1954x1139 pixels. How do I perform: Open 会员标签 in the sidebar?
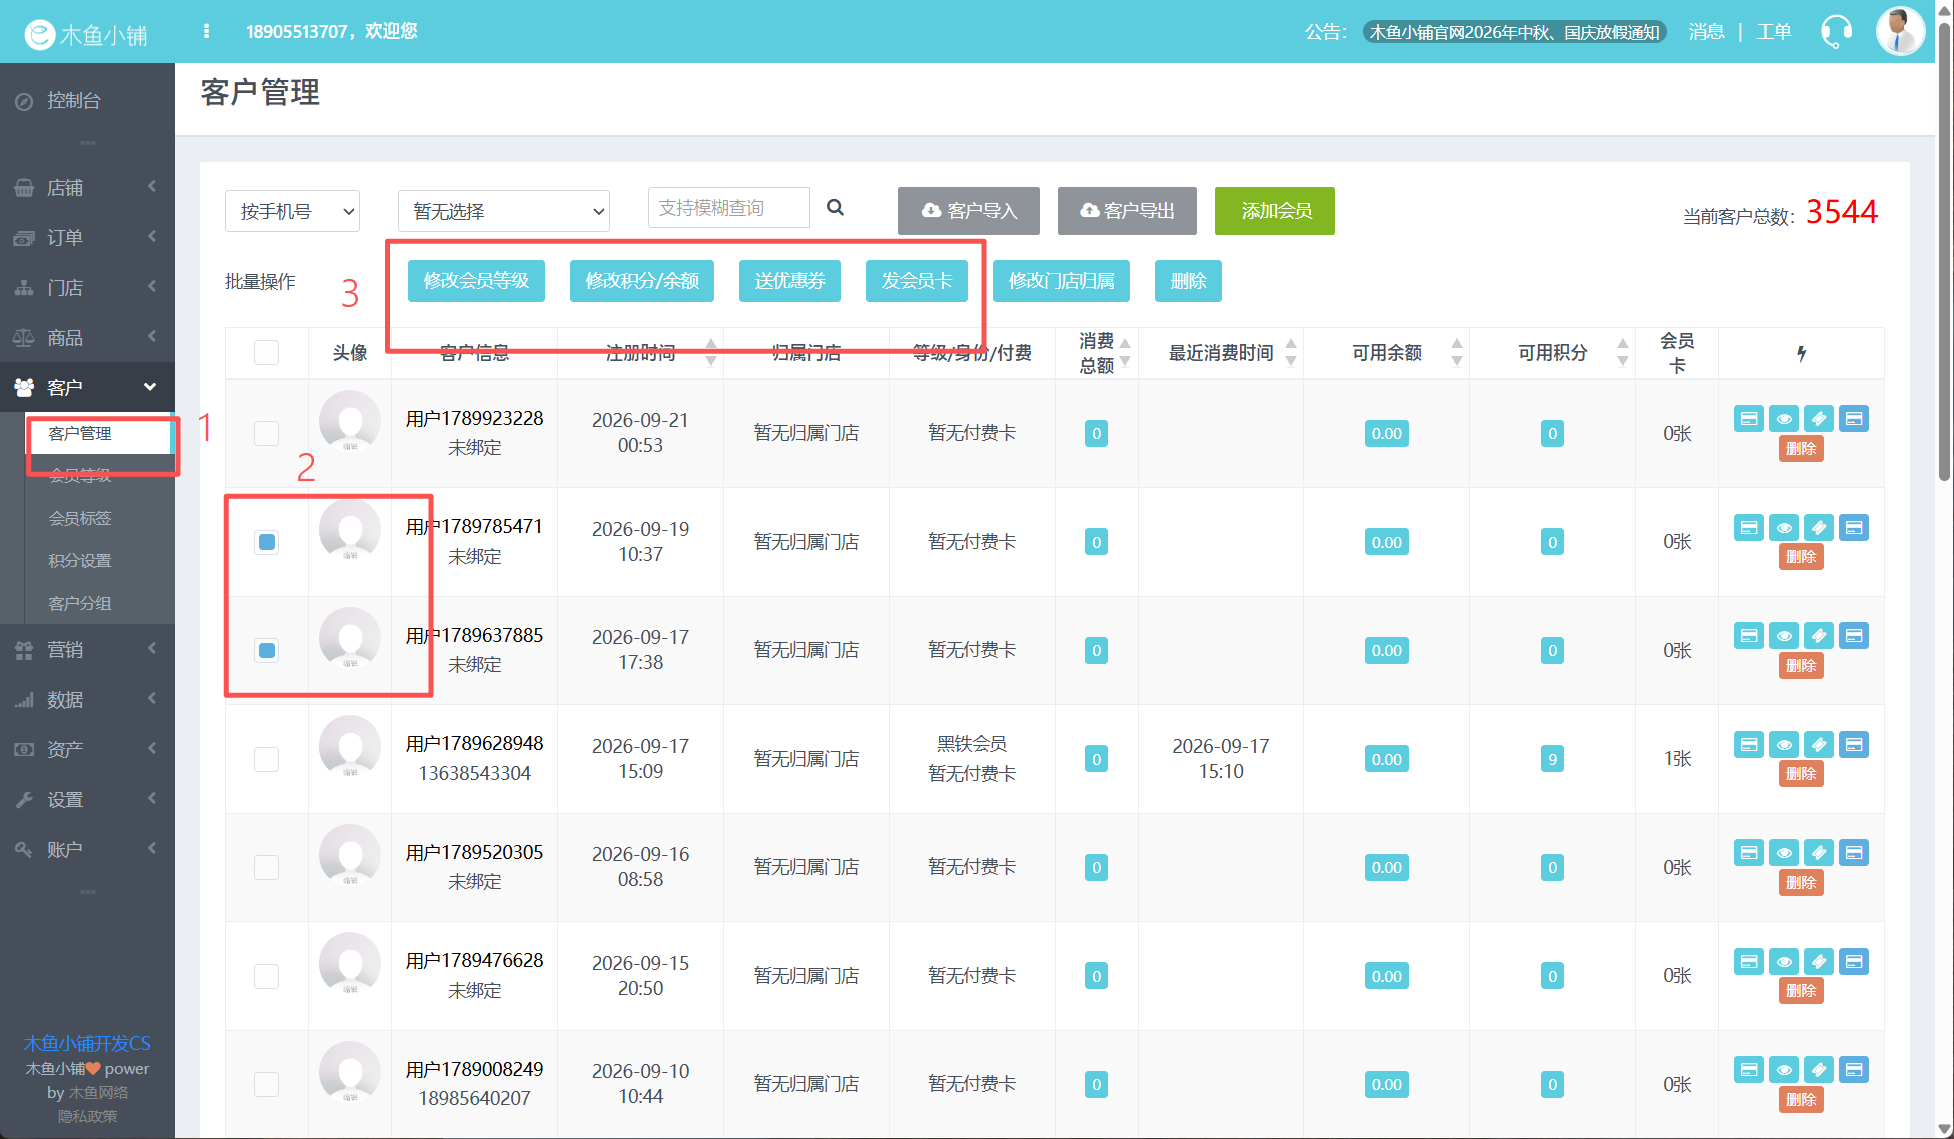click(80, 518)
